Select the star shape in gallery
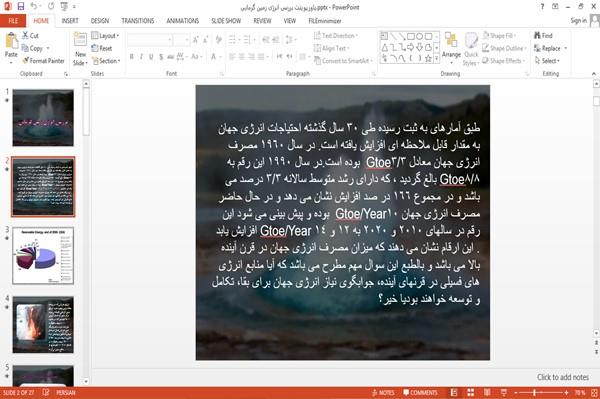The image size is (600, 399). [x=428, y=59]
